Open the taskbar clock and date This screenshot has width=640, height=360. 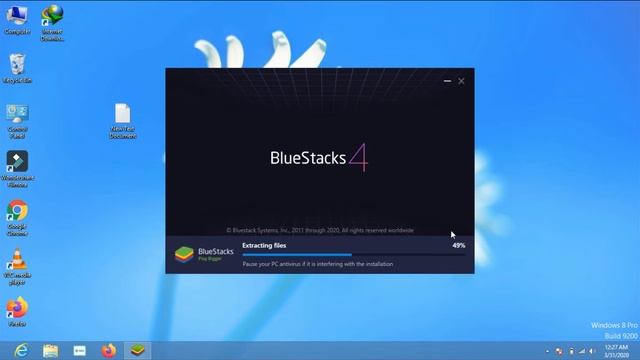tap(616, 351)
